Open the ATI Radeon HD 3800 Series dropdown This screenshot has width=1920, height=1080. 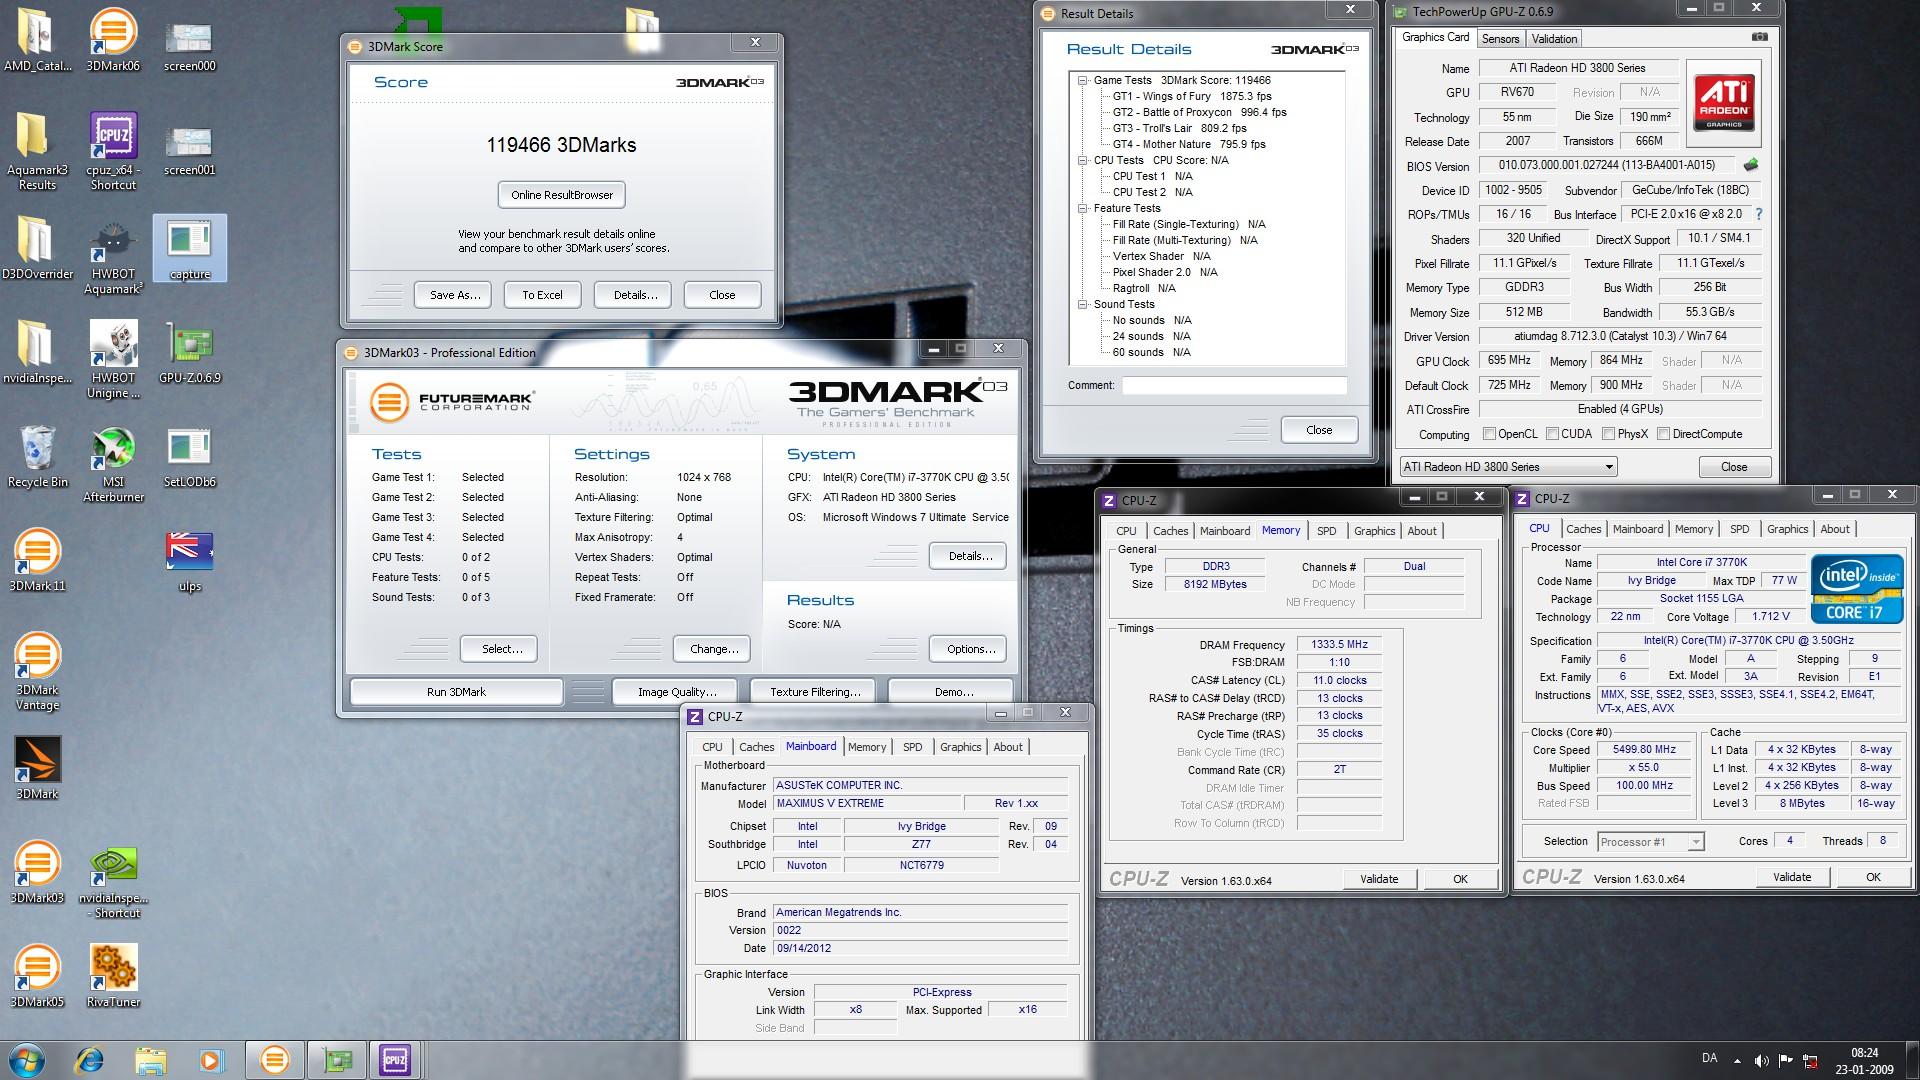pos(1508,467)
